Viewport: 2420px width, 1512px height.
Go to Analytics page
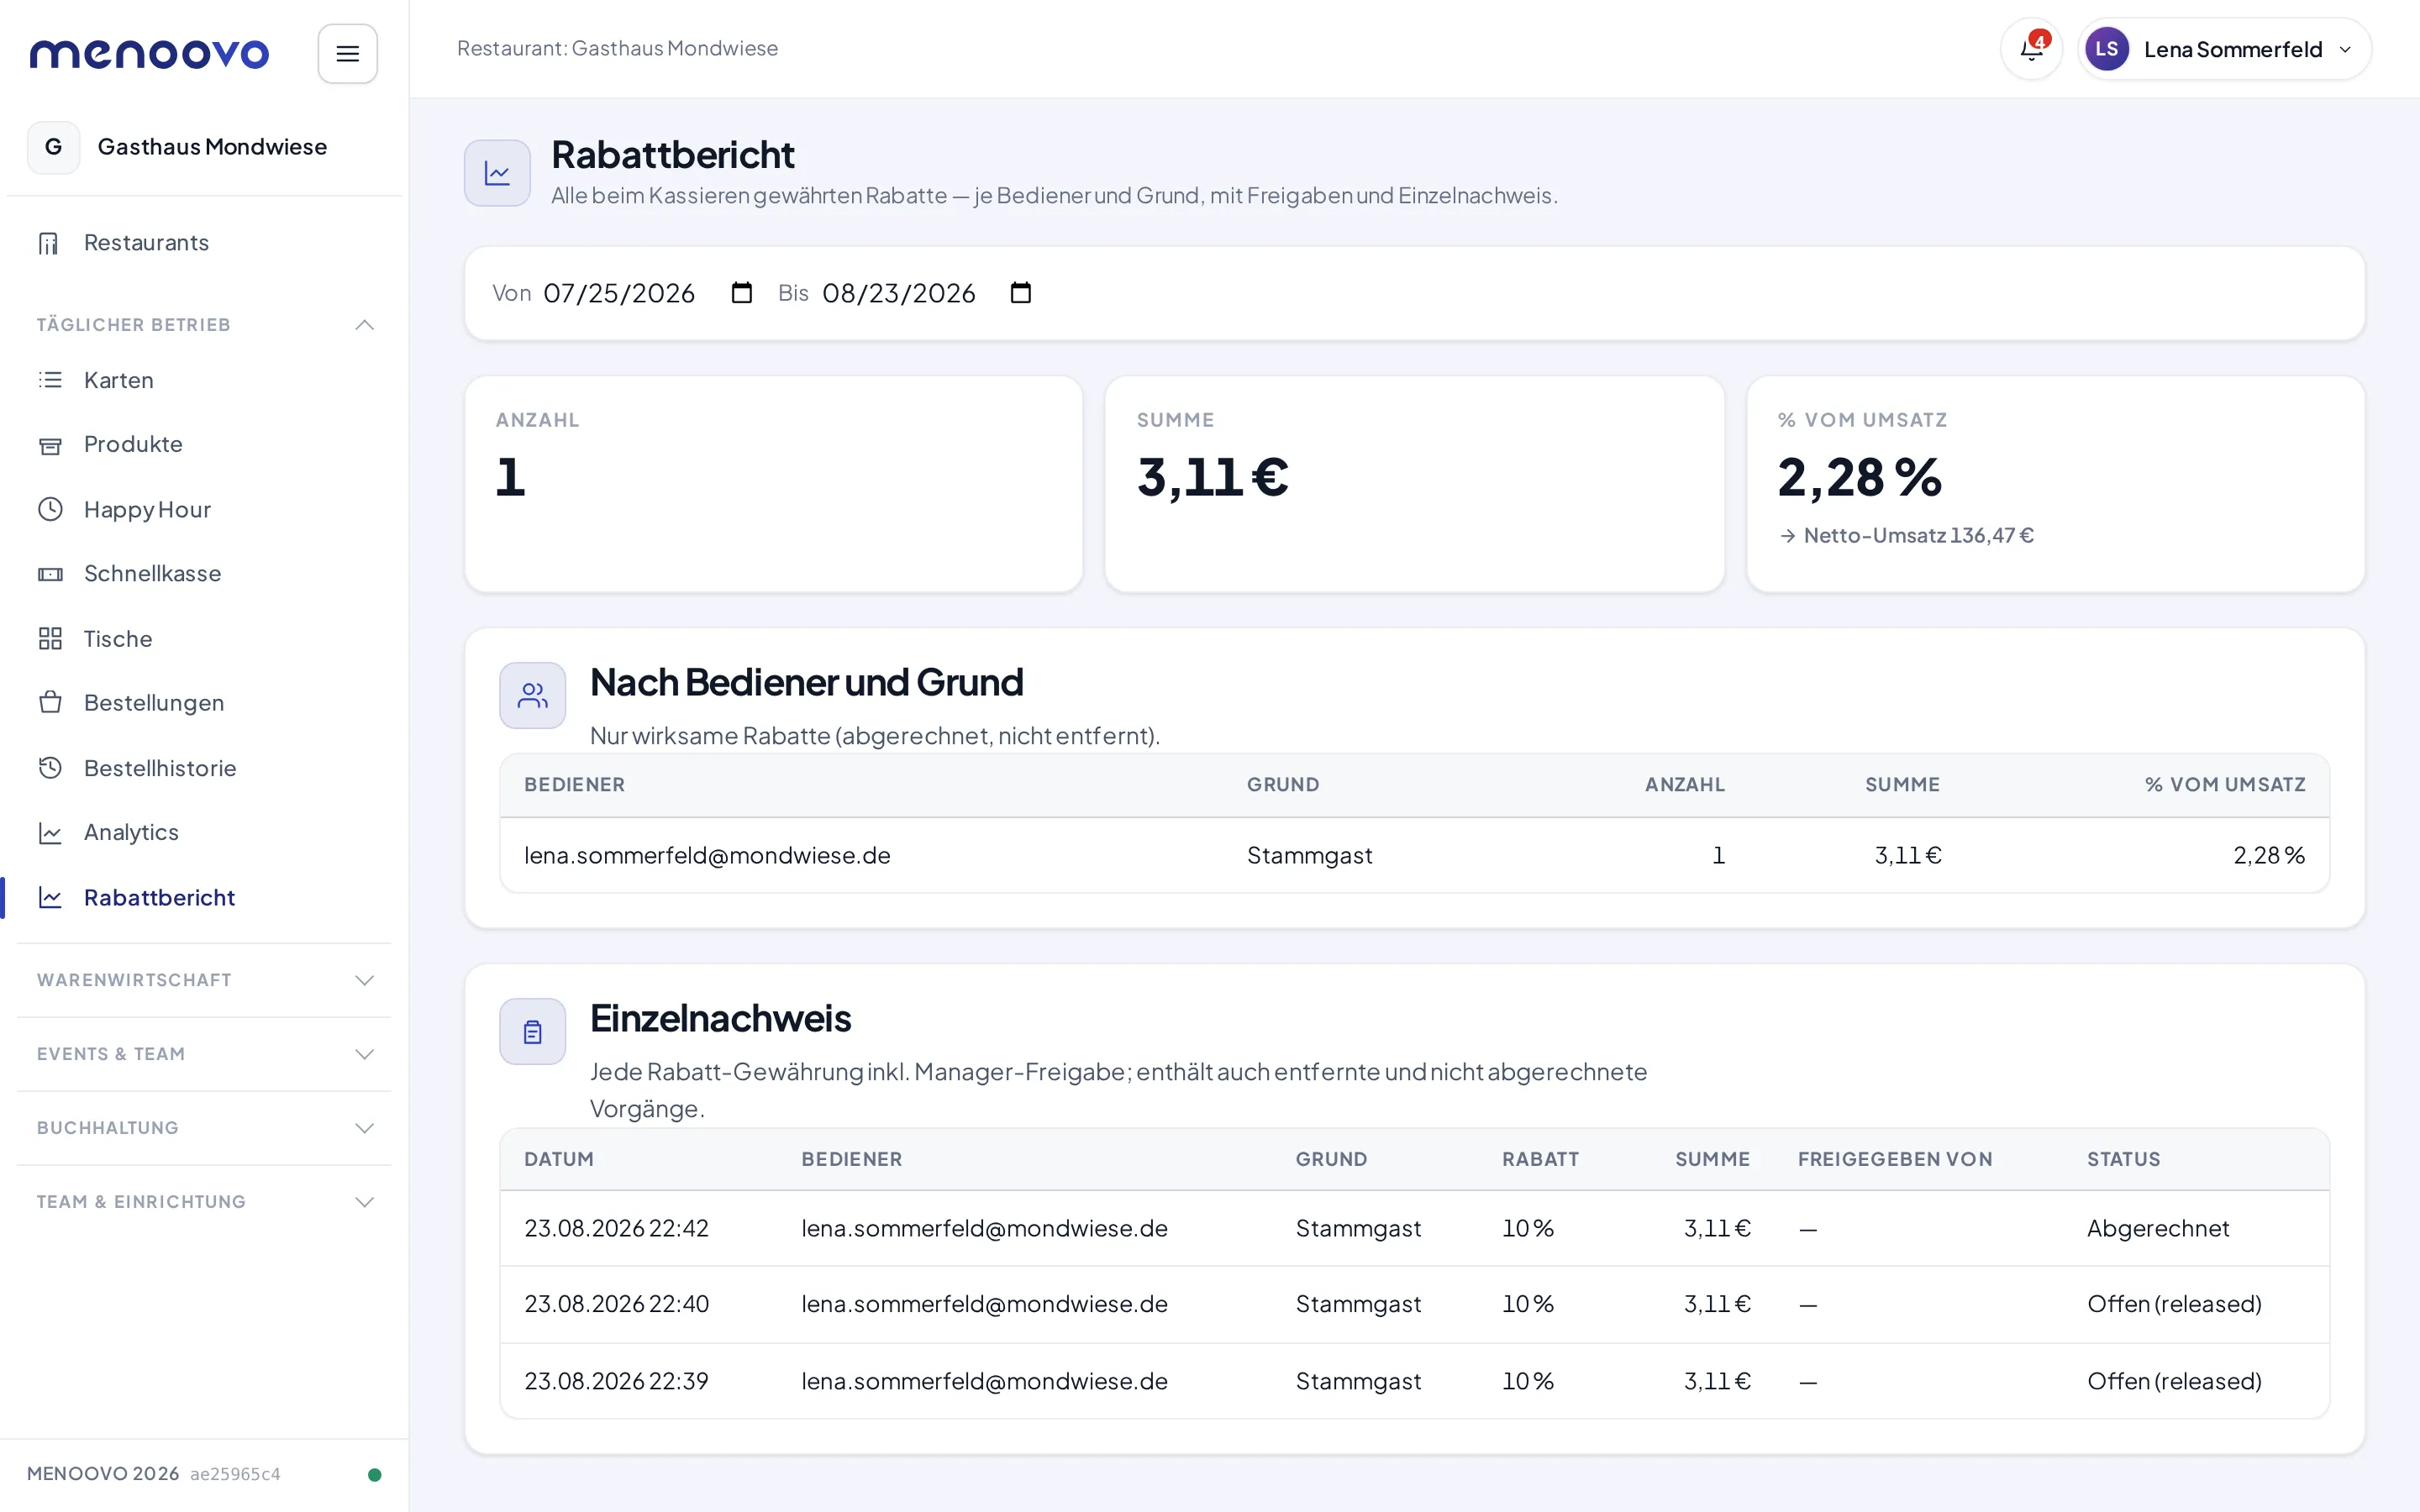coord(204,833)
